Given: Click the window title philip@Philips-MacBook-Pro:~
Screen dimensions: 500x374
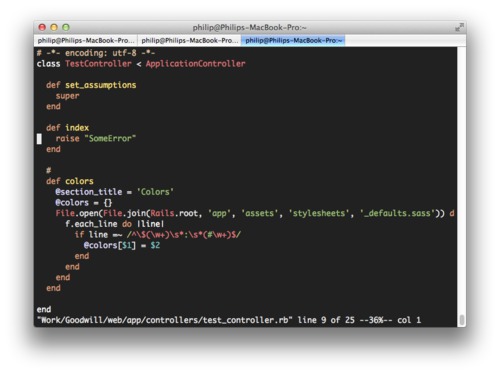Looking at the screenshot, I should click(249, 27).
